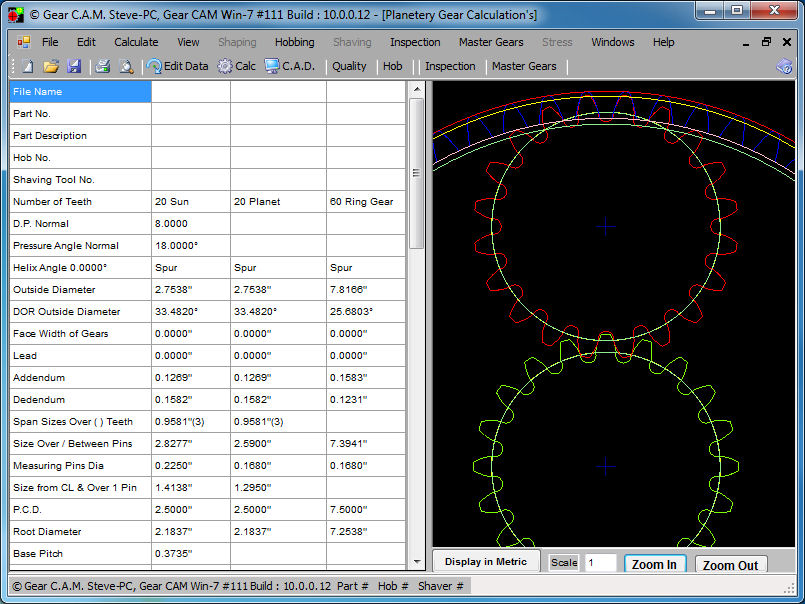Open the View menu
The image size is (805, 604).
pos(188,42)
